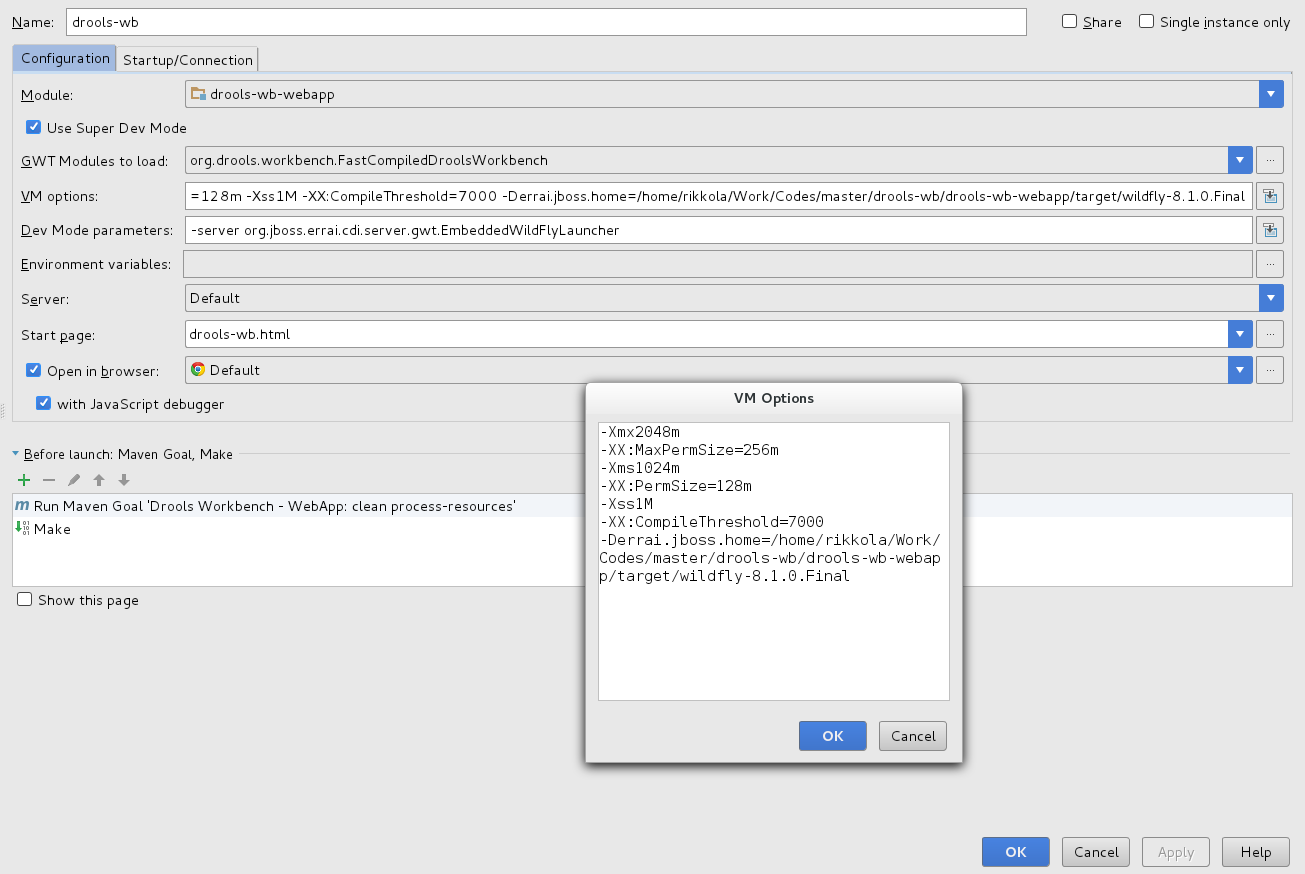Select the Run Maven Goal task row

[x=298, y=506]
